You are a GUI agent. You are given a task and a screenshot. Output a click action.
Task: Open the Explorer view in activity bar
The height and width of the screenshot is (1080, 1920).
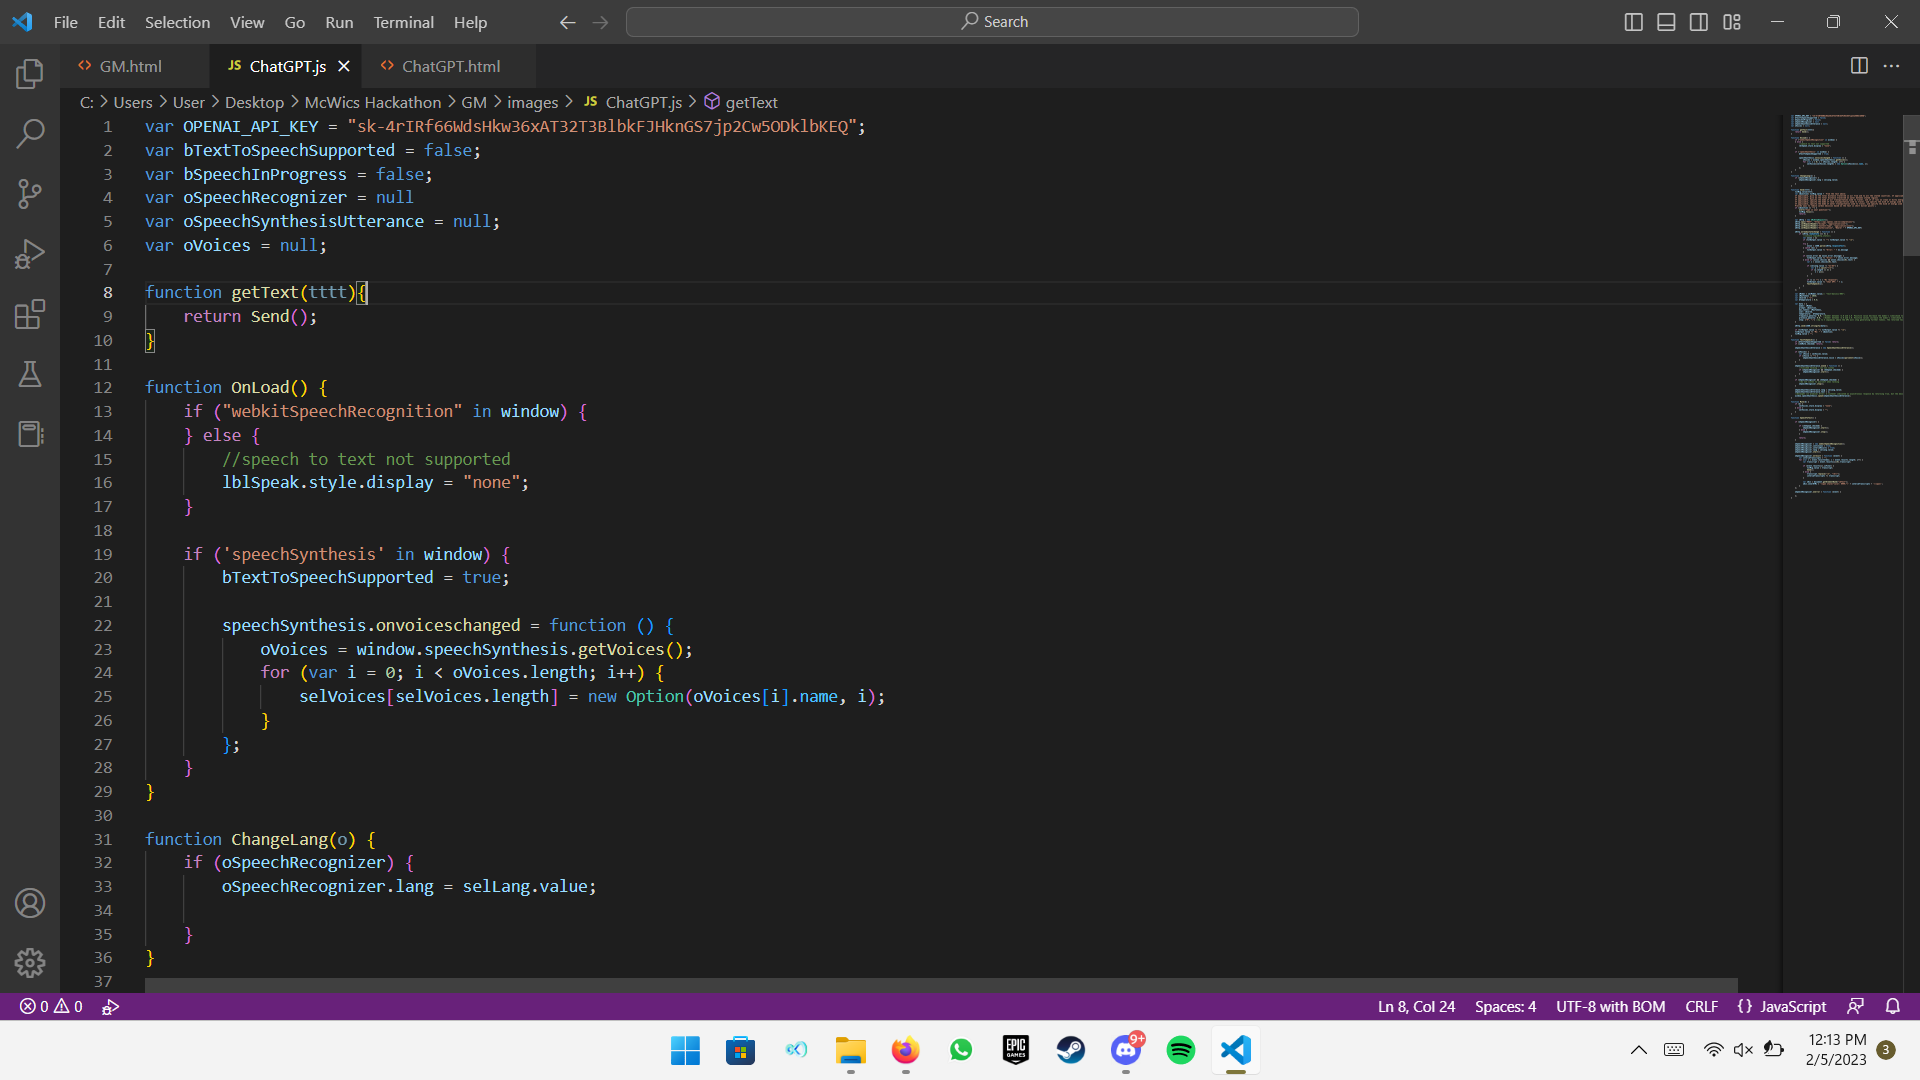click(x=30, y=73)
